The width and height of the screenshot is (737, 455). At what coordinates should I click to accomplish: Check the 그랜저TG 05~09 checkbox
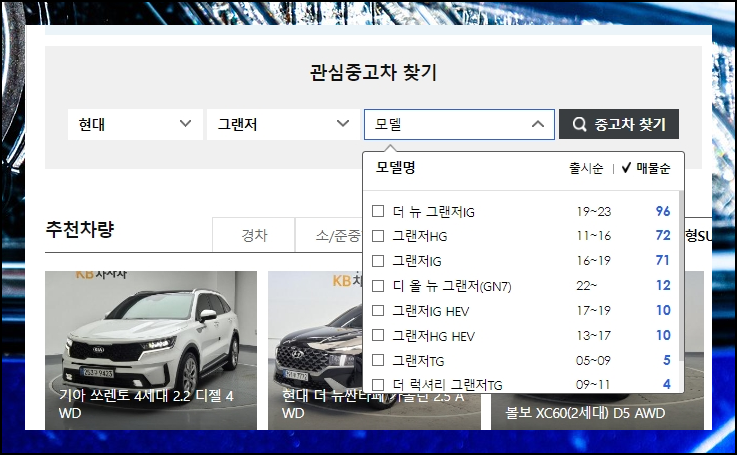coord(378,360)
